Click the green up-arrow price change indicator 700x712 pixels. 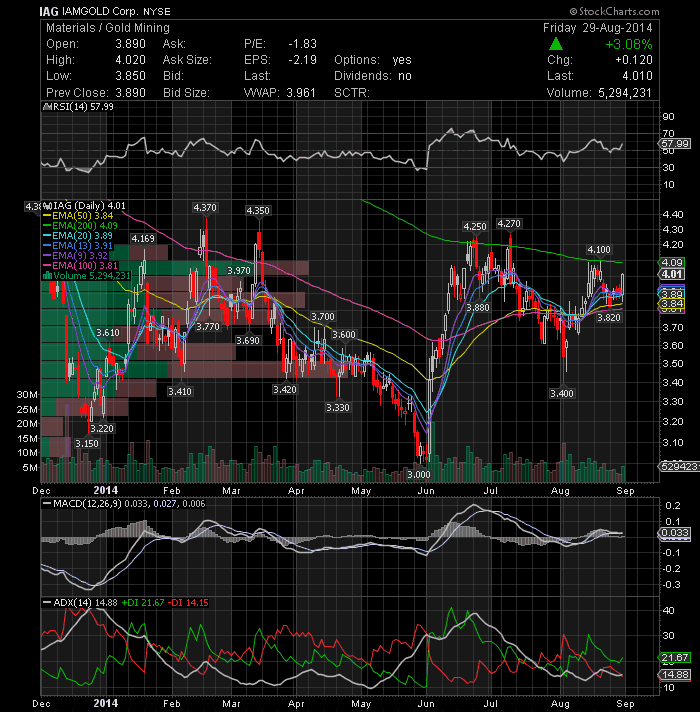(x=556, y=44)
